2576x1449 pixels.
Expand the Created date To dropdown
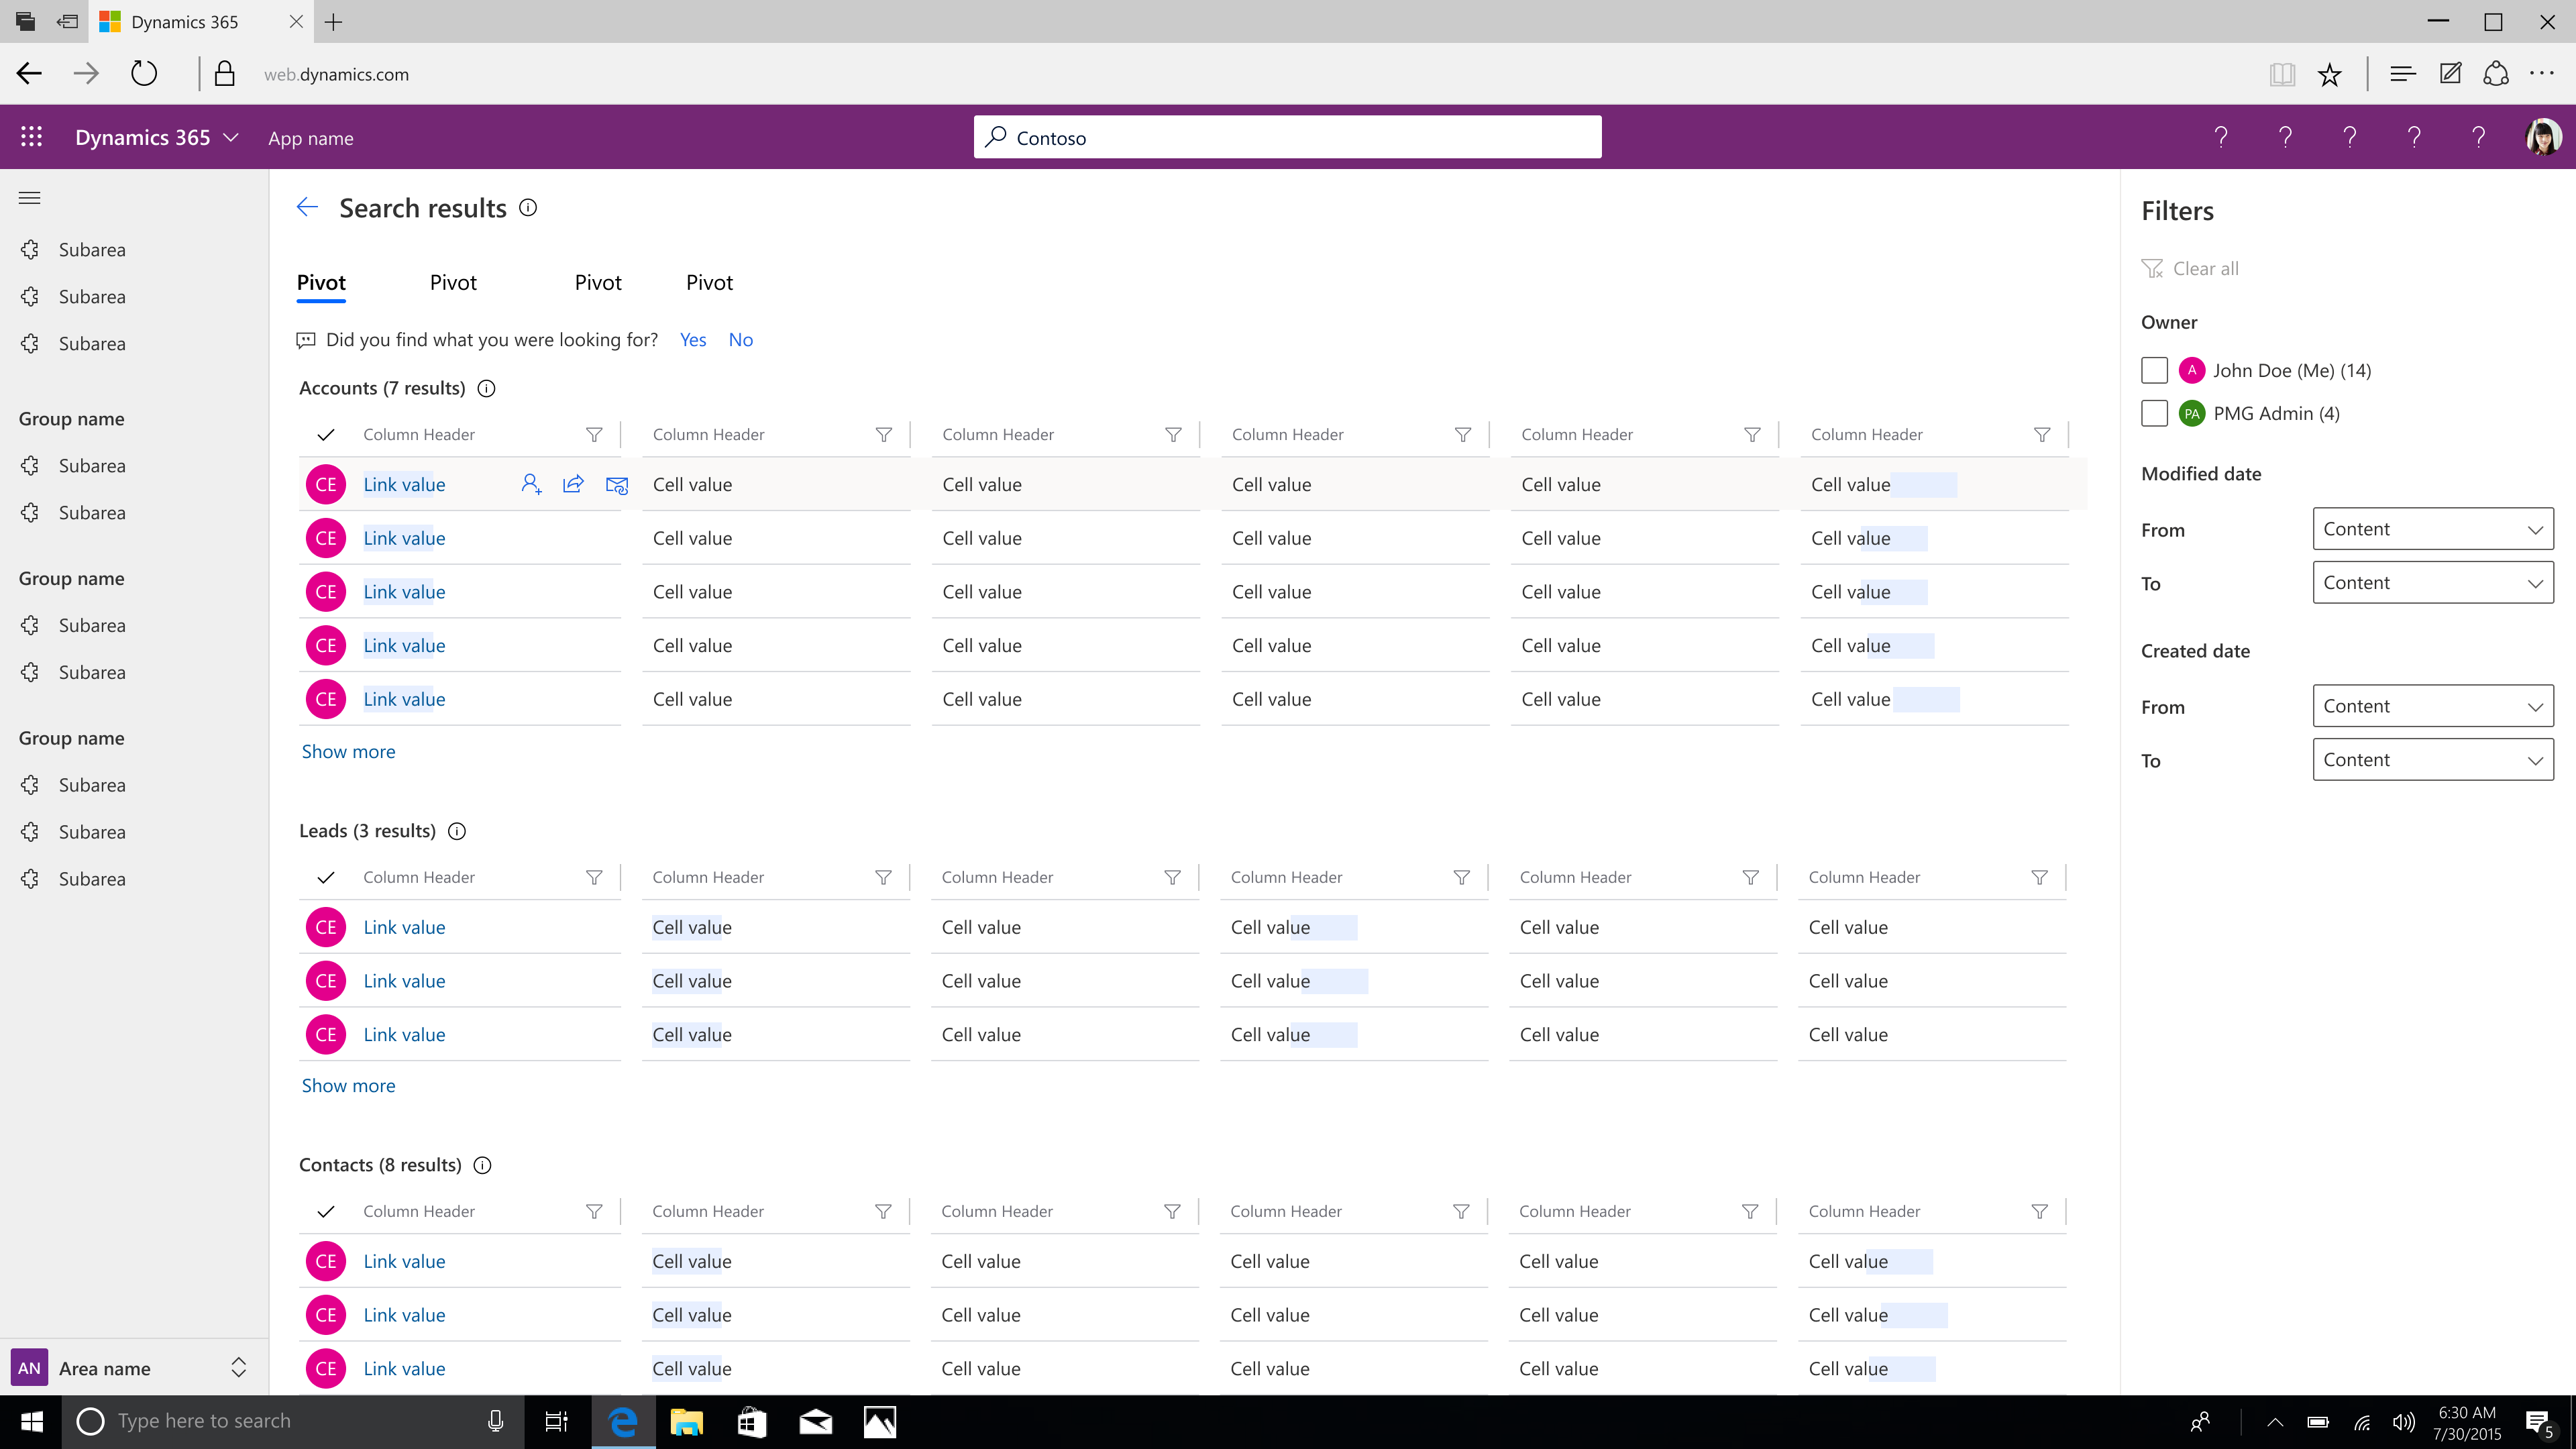pyautogui.click(x=2432, y=759)
